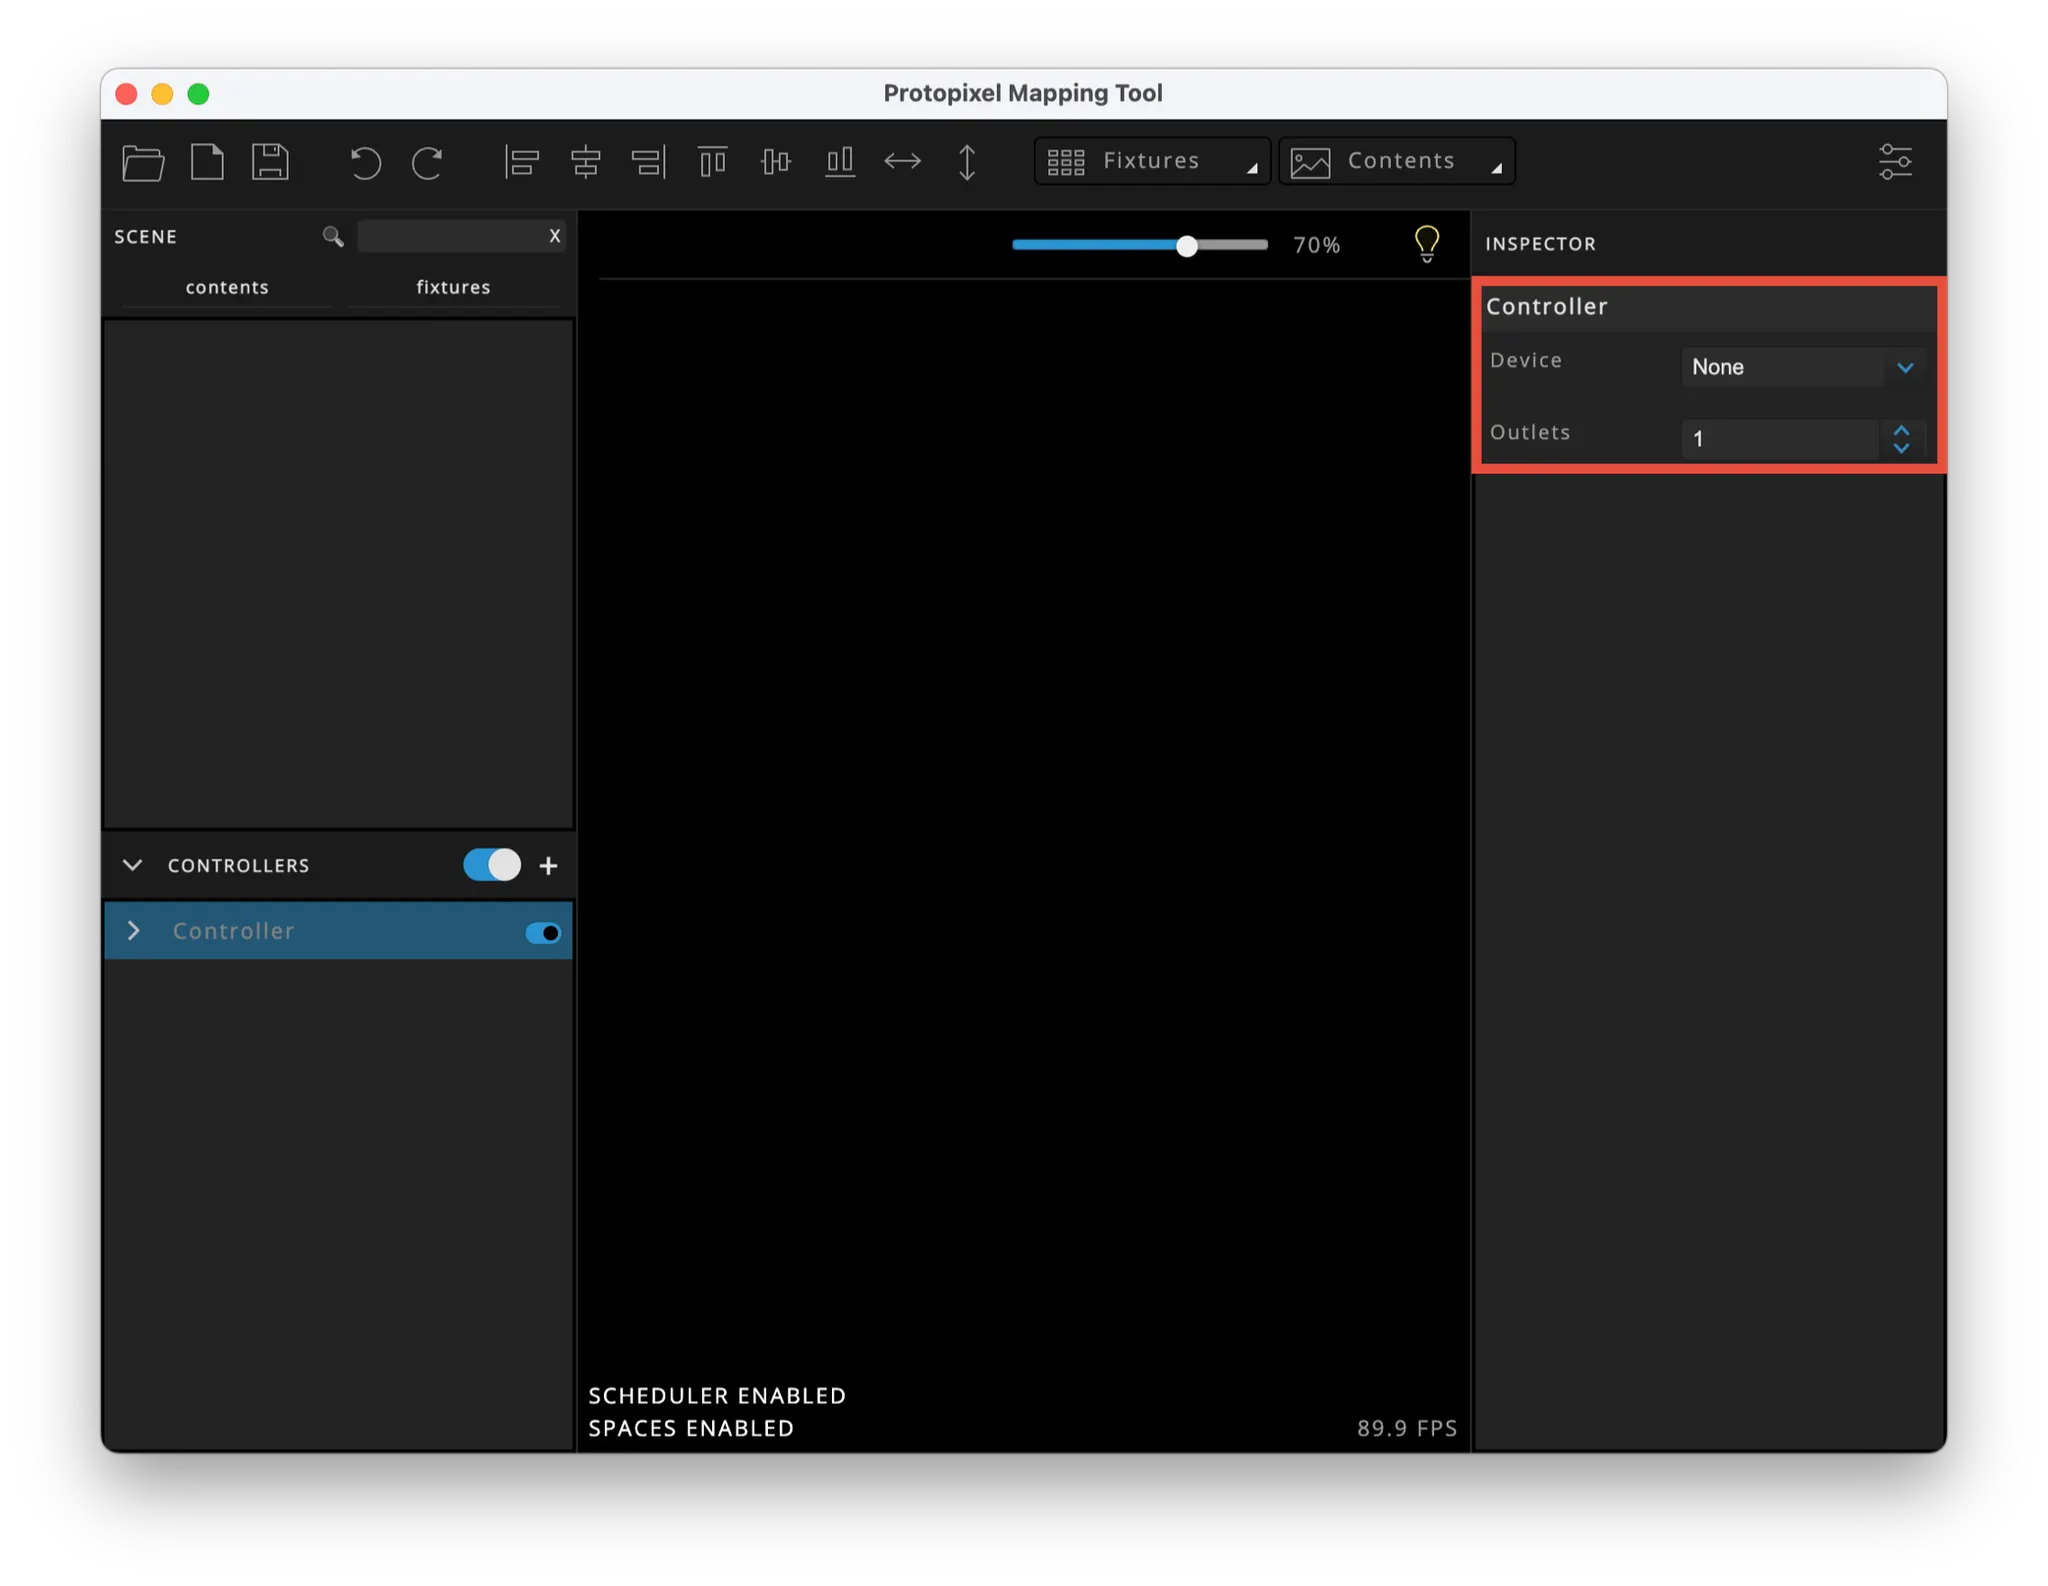Click the search magnifier in the Scene panel
2048x1586 pixels.
click(x=333, y=237)
